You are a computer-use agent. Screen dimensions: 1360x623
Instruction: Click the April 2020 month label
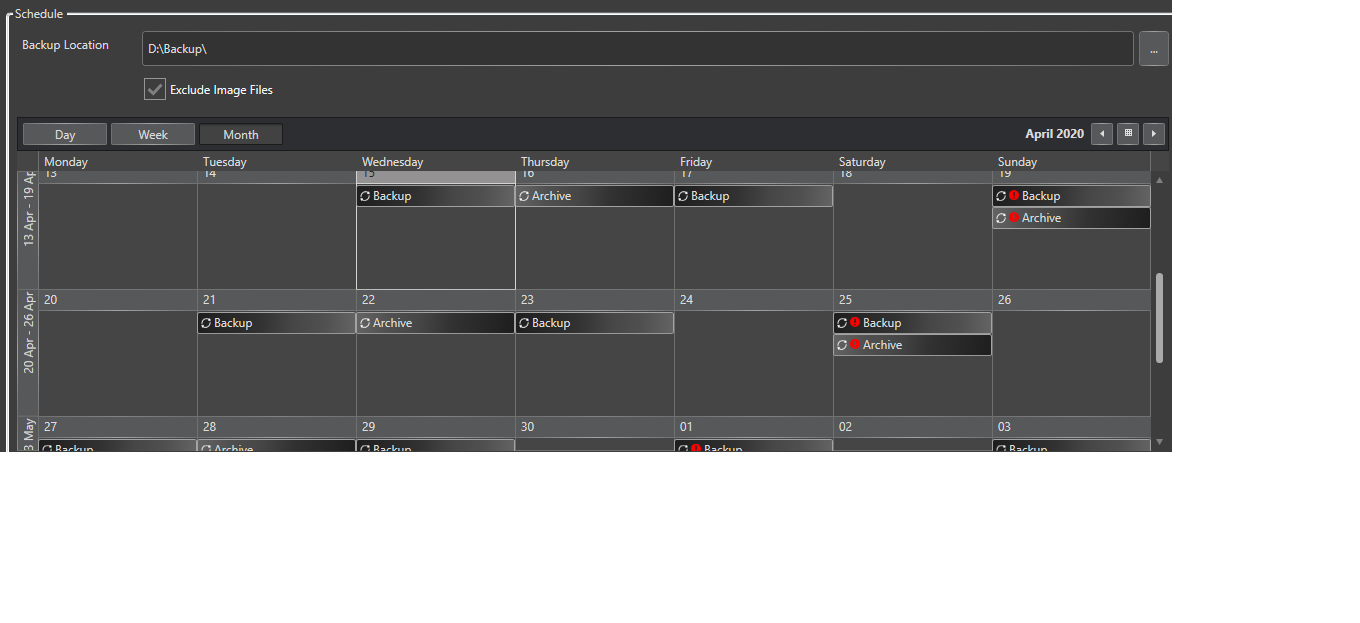click(x=1054, y=134)
